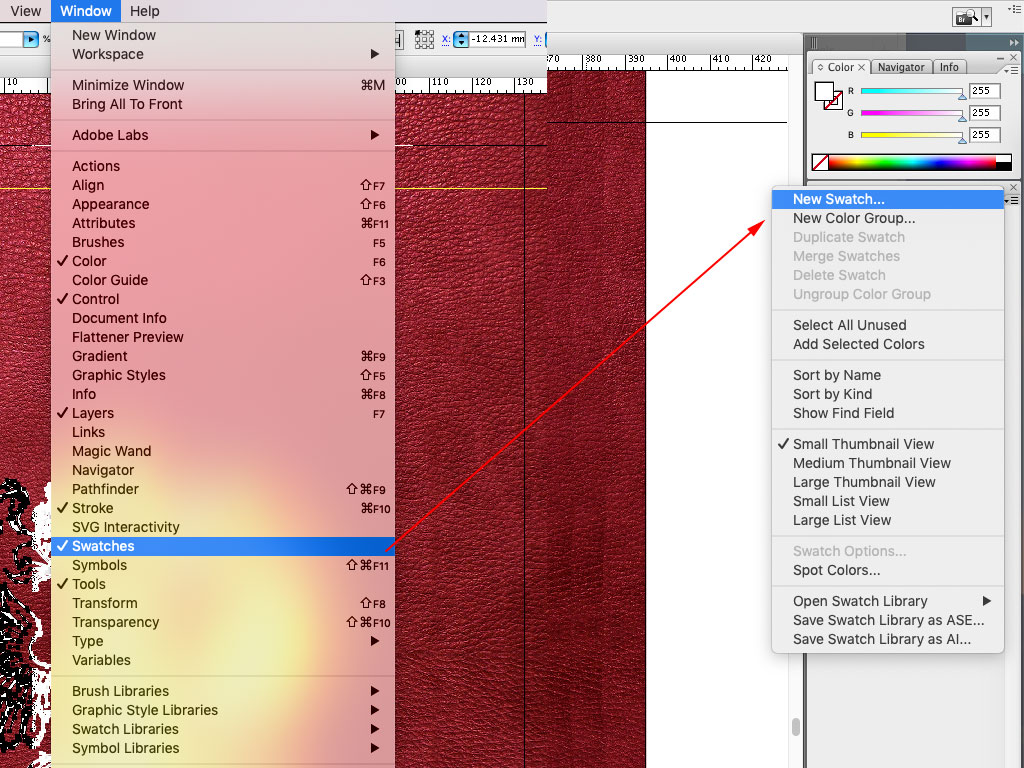Screen dimensions: 1024x768
Task: Click the panel dock grip handle
Action: tap(814, 42)
